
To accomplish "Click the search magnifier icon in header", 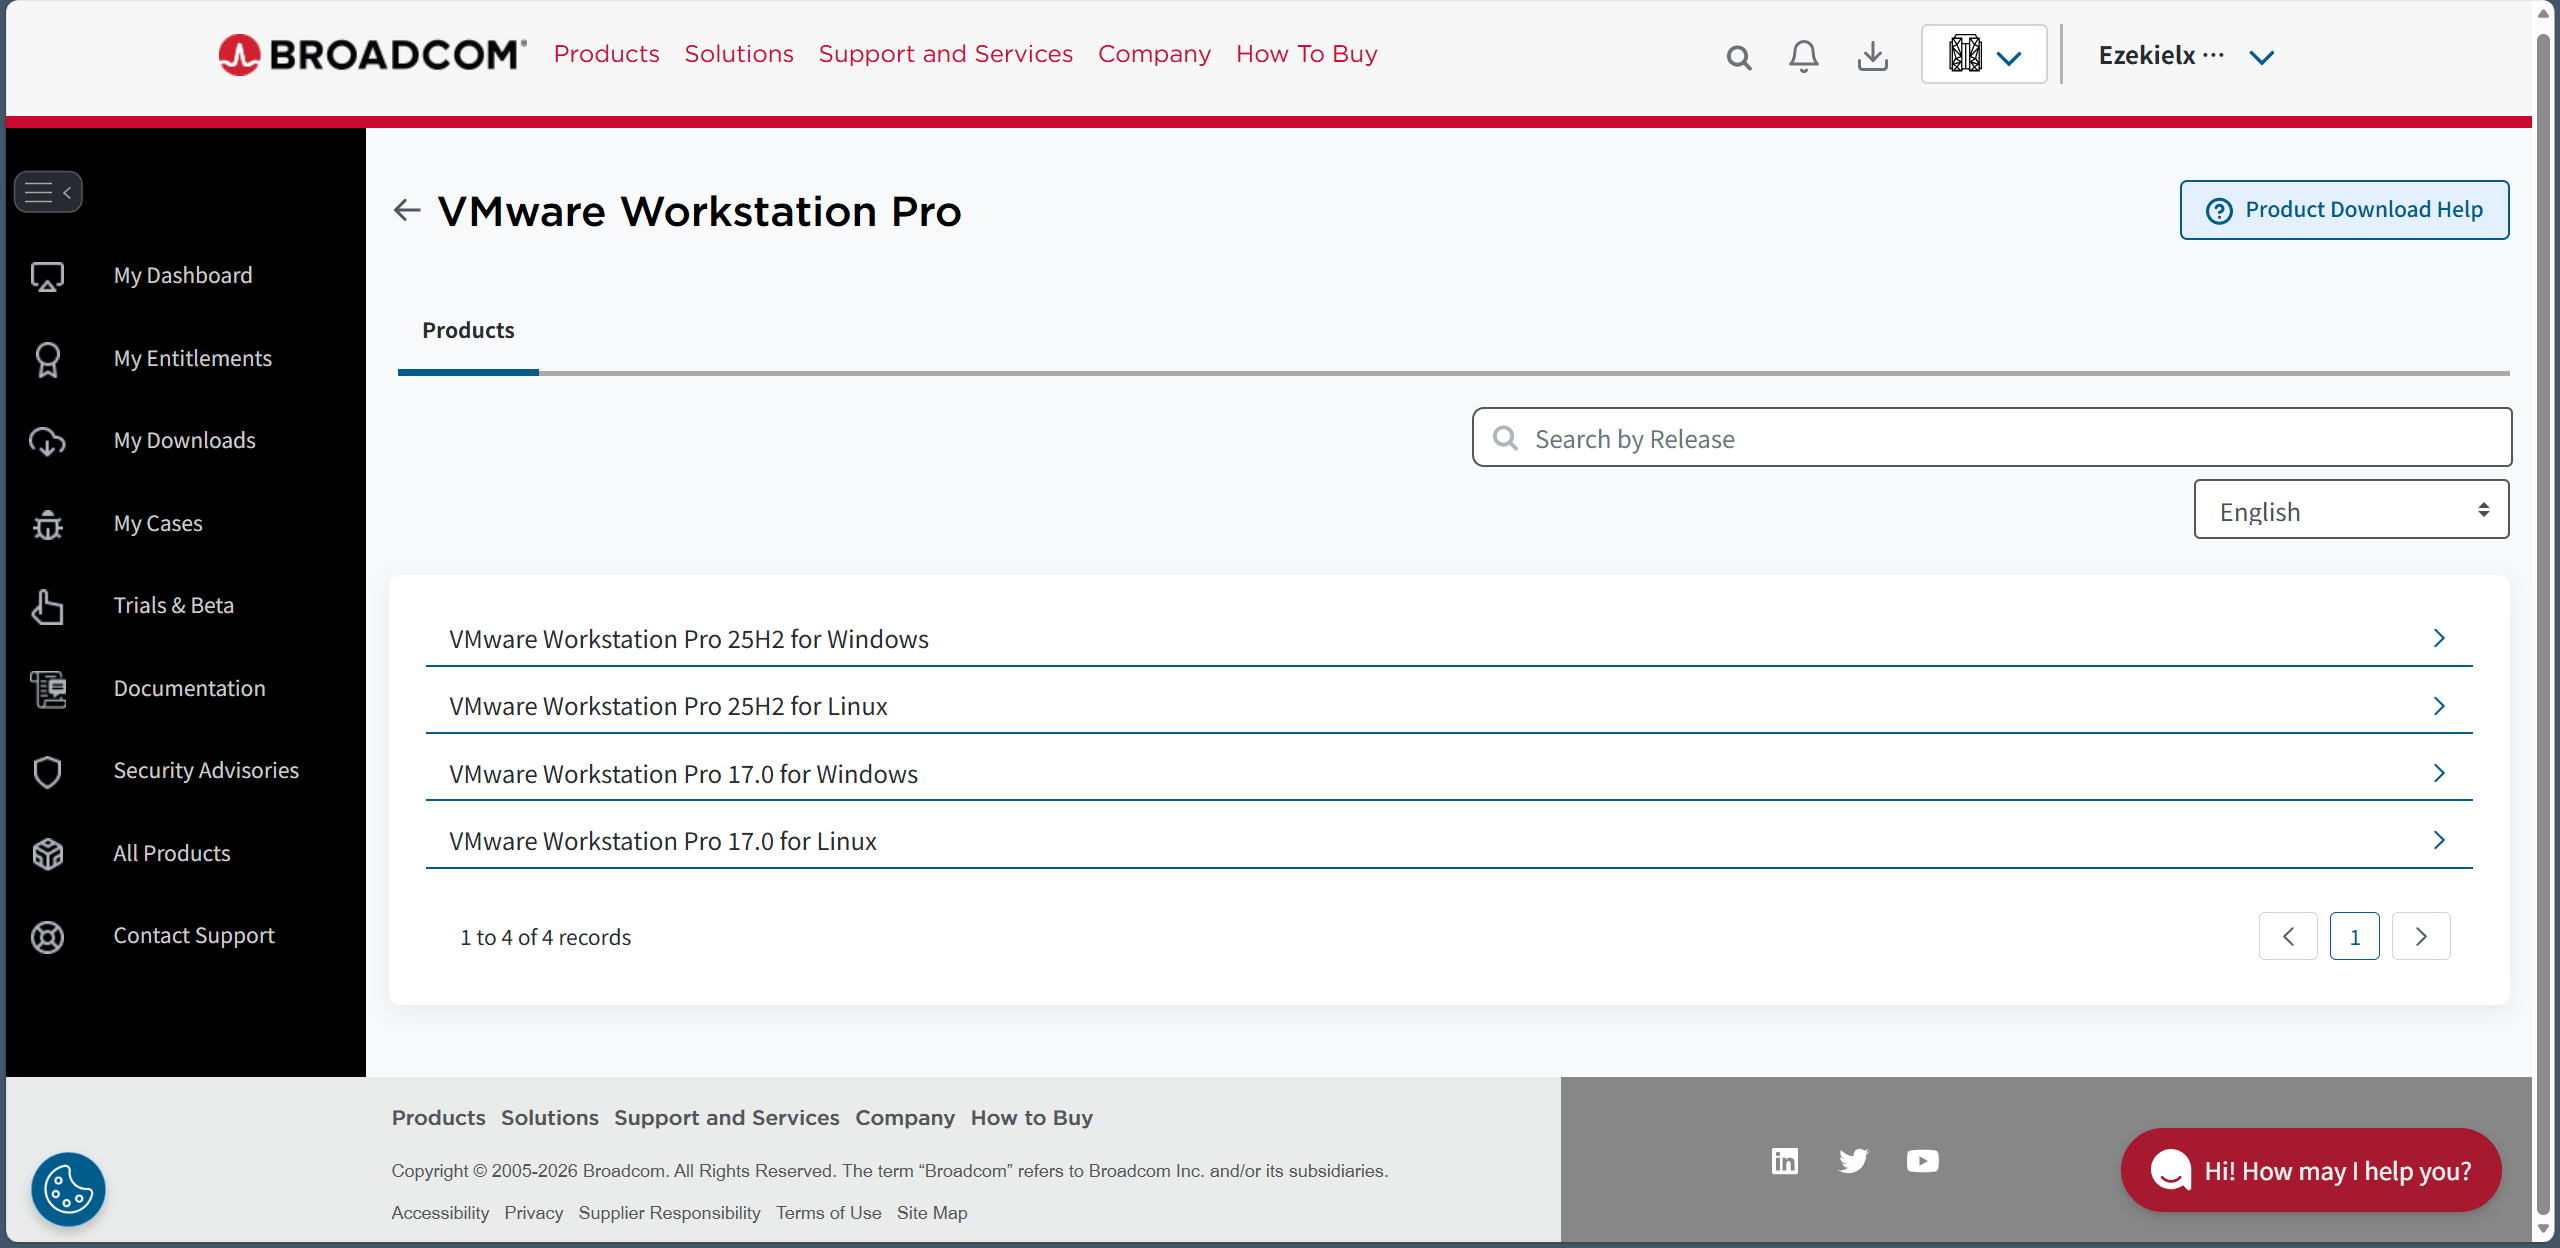I will point(1739,57).
